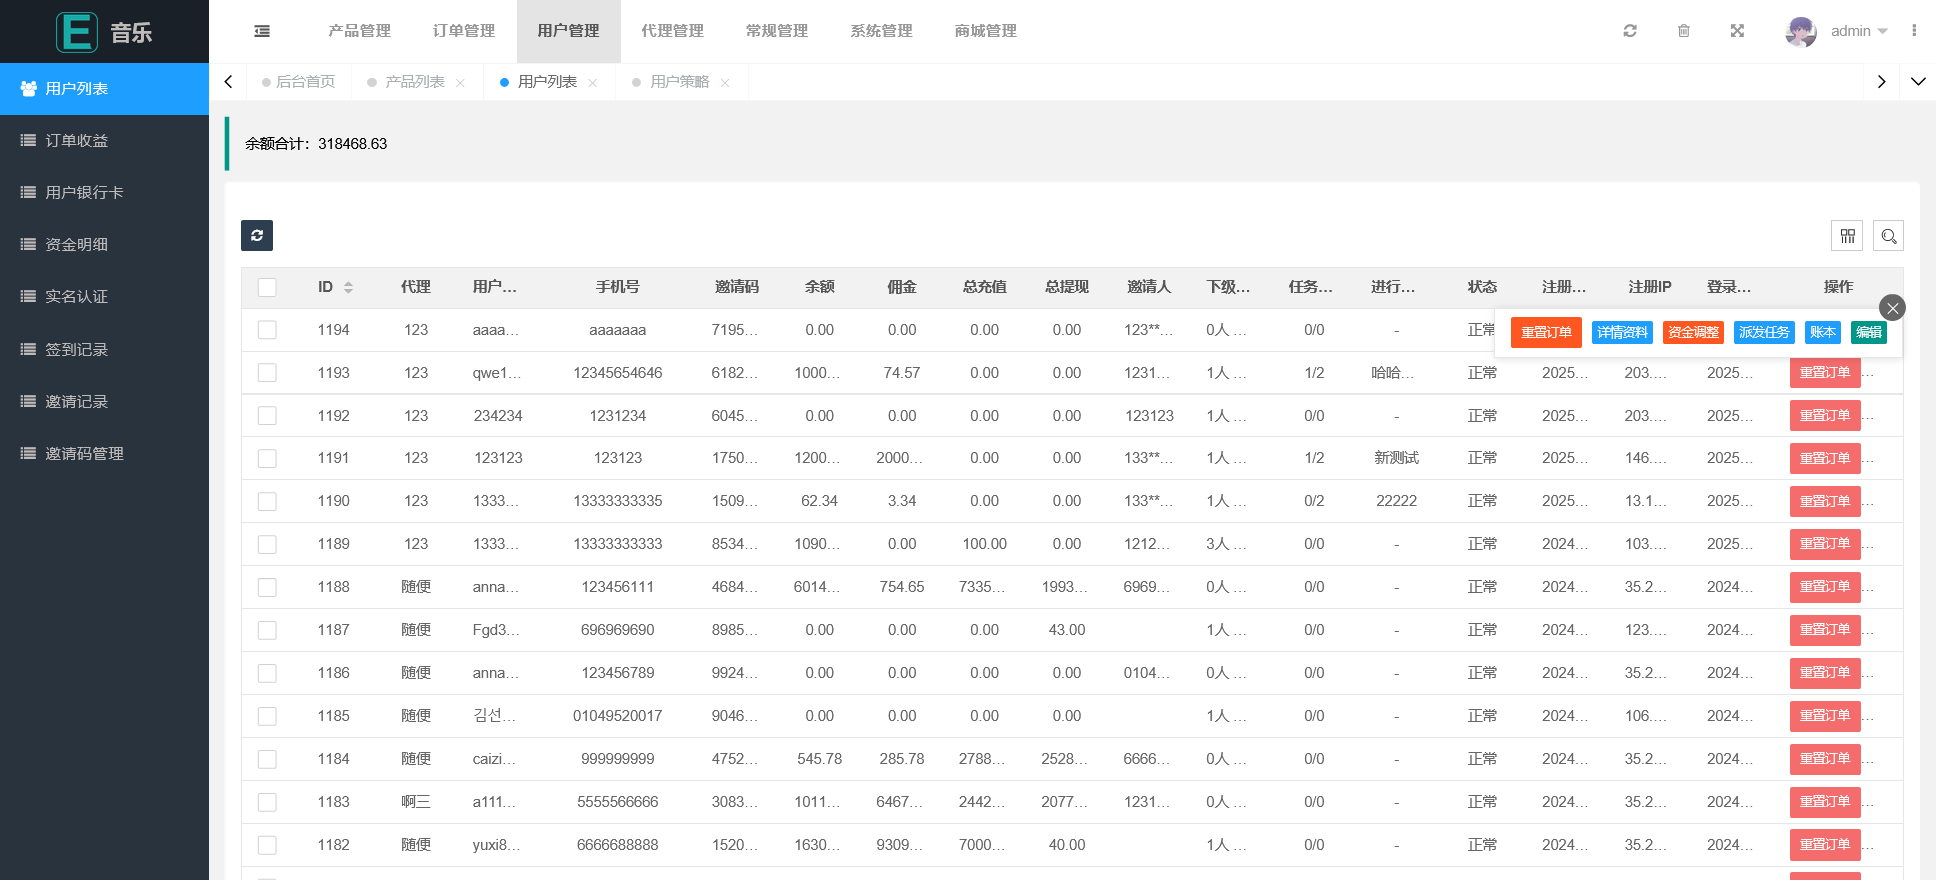Click the refresh icon in the top header
Screen dimensions: 1936x880
[1630, 31]
